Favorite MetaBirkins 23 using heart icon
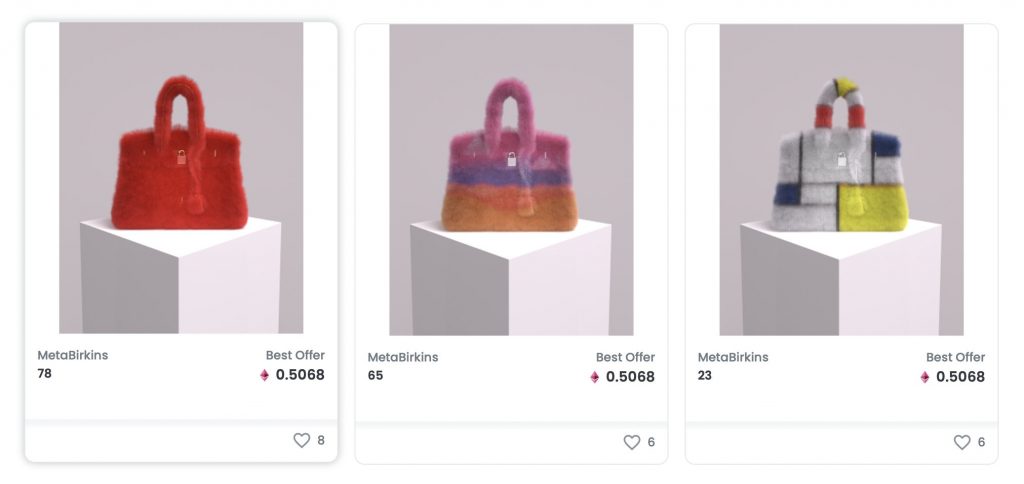 [x=961, y=442]
